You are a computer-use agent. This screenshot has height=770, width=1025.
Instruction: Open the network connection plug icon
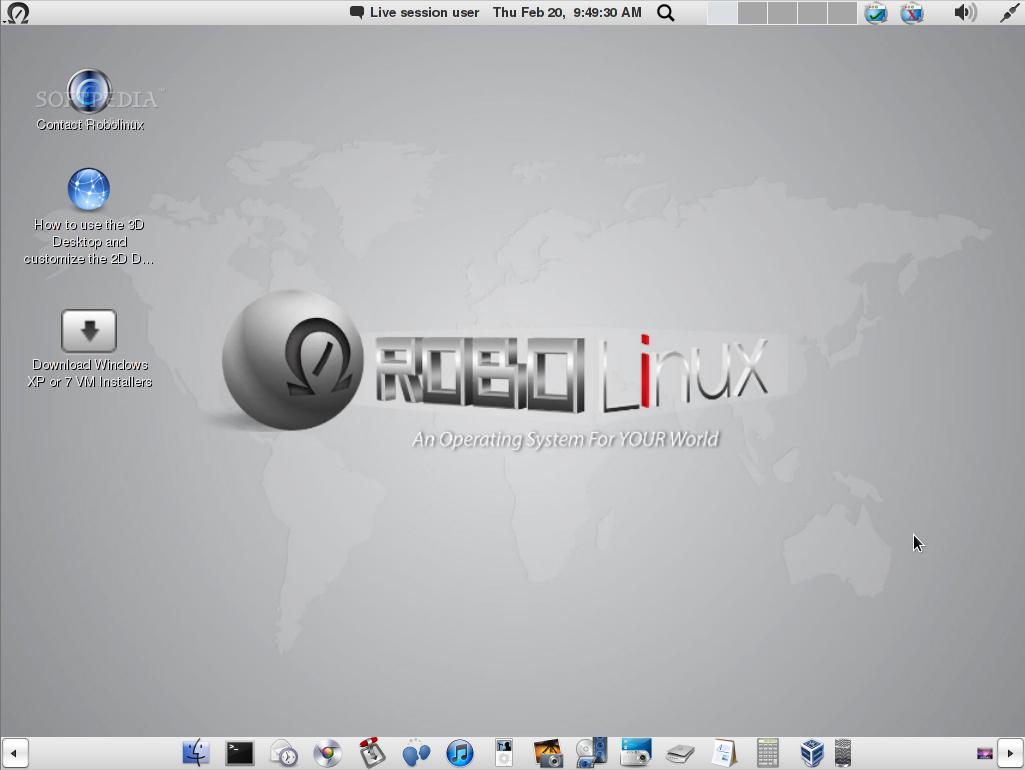click(1009, 12)
